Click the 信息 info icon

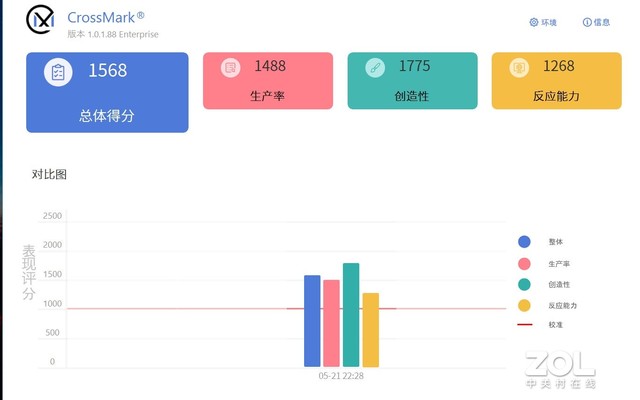pyautogui.click(x=586, y=22)
